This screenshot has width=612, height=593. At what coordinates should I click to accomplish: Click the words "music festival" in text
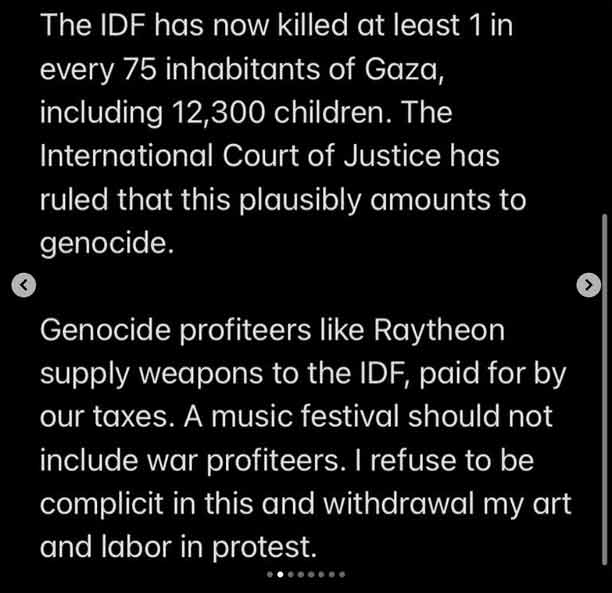(x=305, y=416)
